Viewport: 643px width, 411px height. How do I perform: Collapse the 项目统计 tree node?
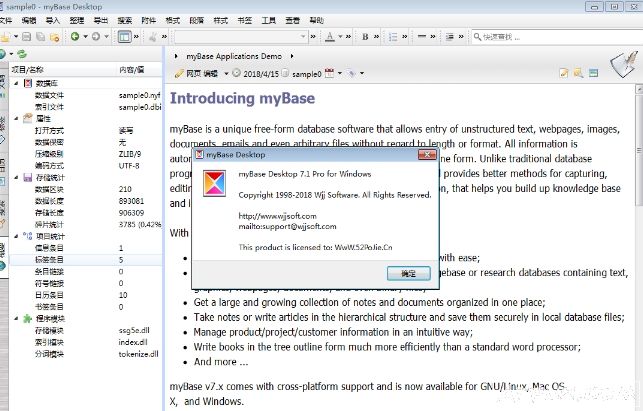tap(16, 236)
